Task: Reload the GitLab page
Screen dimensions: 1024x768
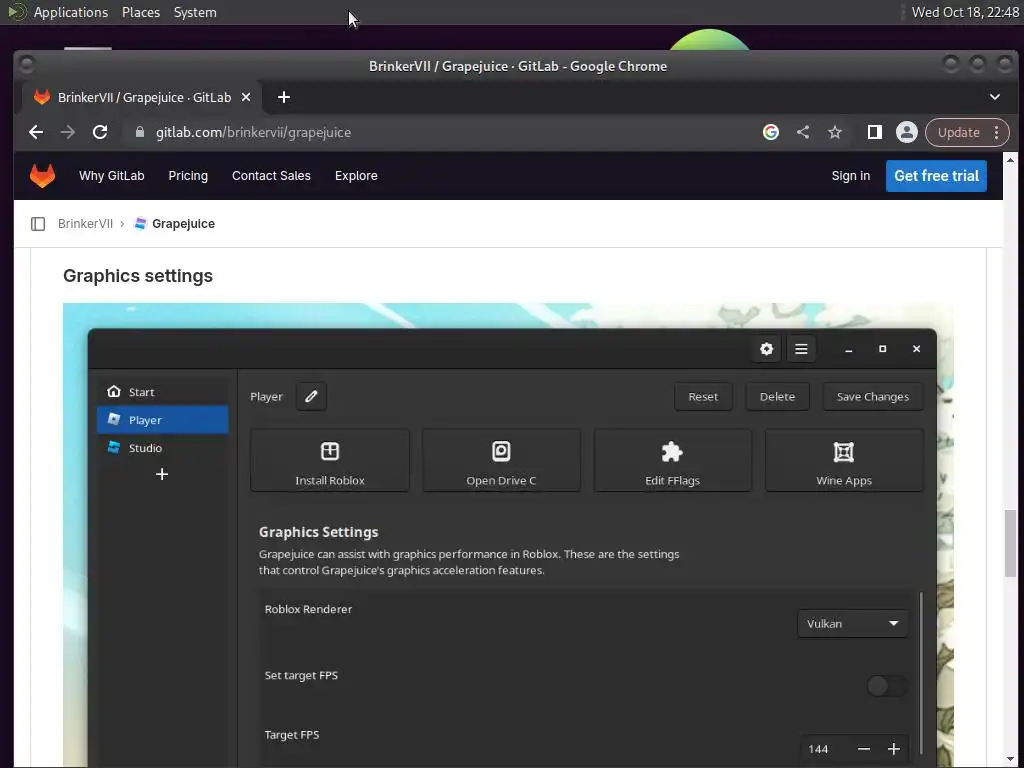Action: tap(100, 133)
